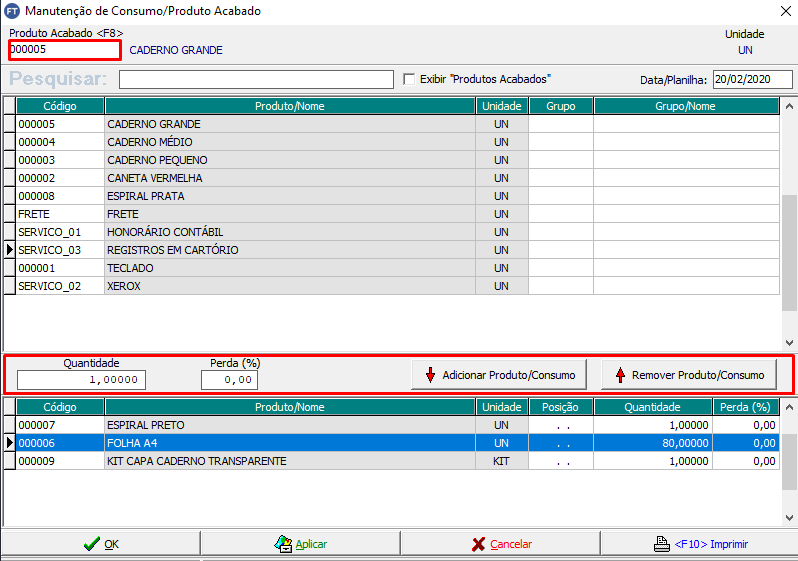Focus the Pesquisar search field

pos(256,80)
